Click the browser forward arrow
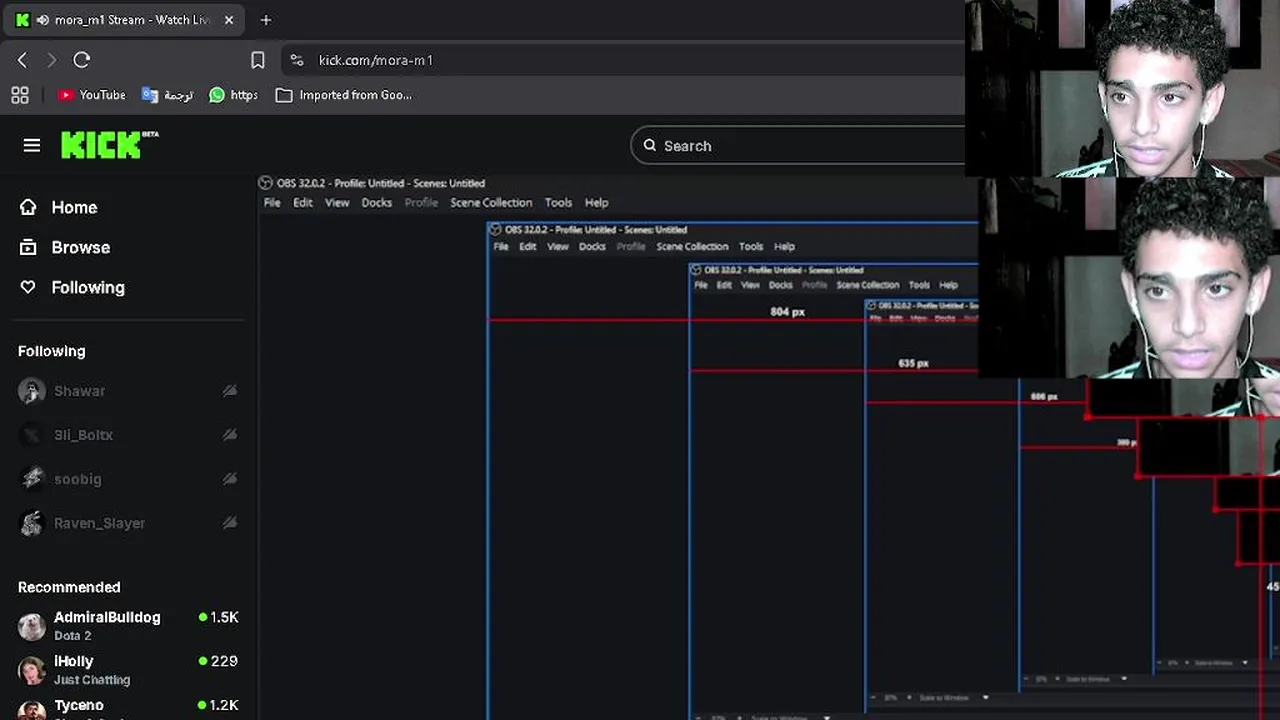Screen dimensions: 1280x720 (x=52, y=60)
